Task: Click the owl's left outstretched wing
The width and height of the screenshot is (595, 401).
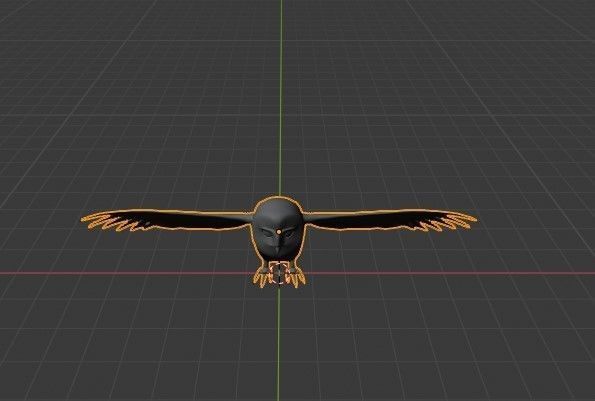Action: tap(166, 220)
